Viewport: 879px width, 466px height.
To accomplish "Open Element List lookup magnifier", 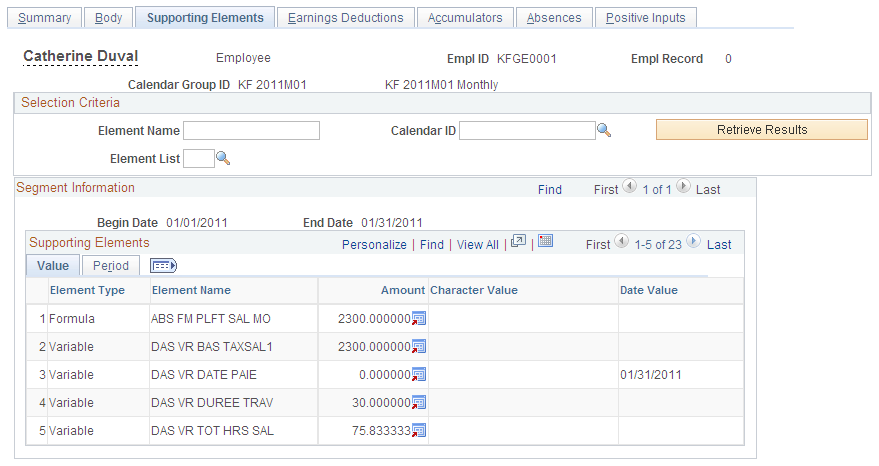I will (x=223, y=158).
